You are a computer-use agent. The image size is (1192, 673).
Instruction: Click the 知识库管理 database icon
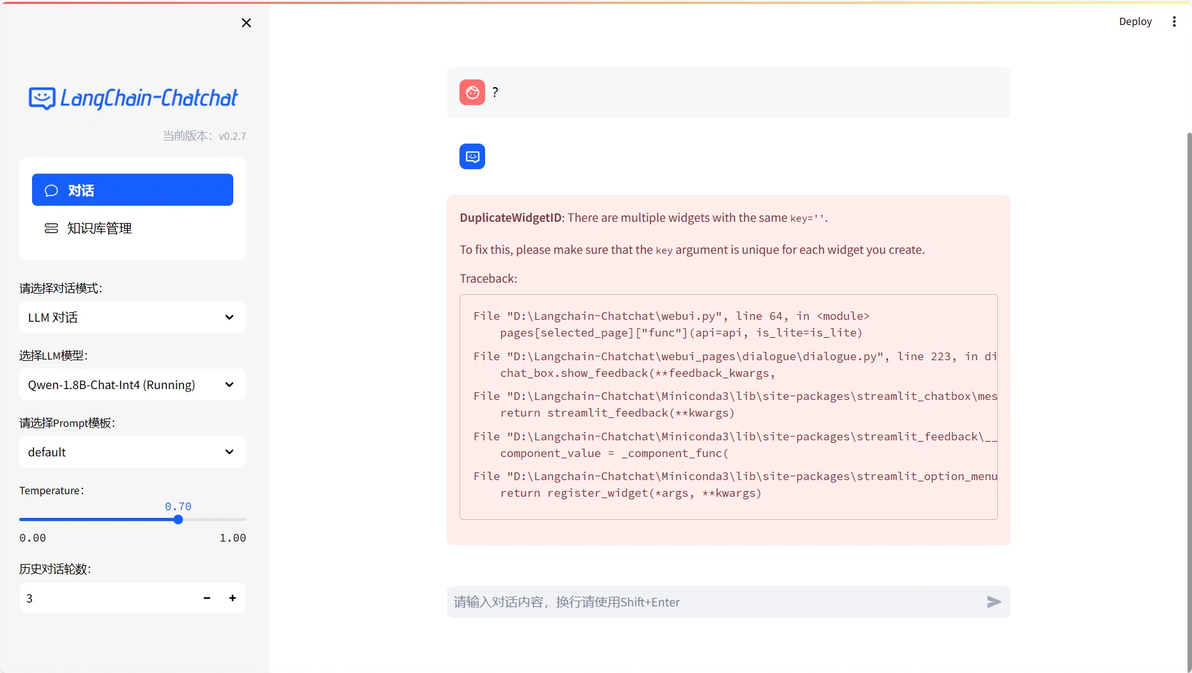pyautogui.click(x=51, y=228)
